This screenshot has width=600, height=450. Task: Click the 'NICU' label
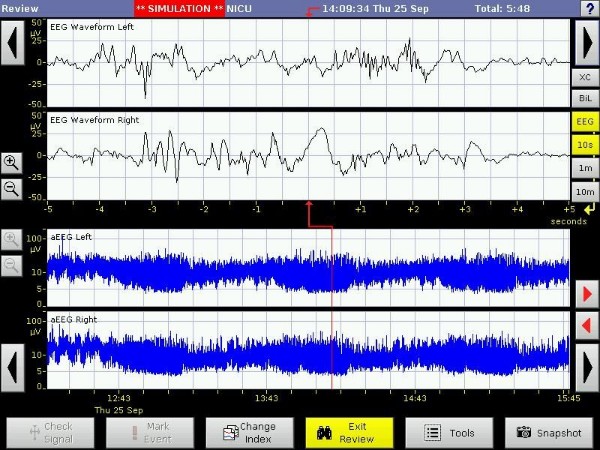(239, 8)
